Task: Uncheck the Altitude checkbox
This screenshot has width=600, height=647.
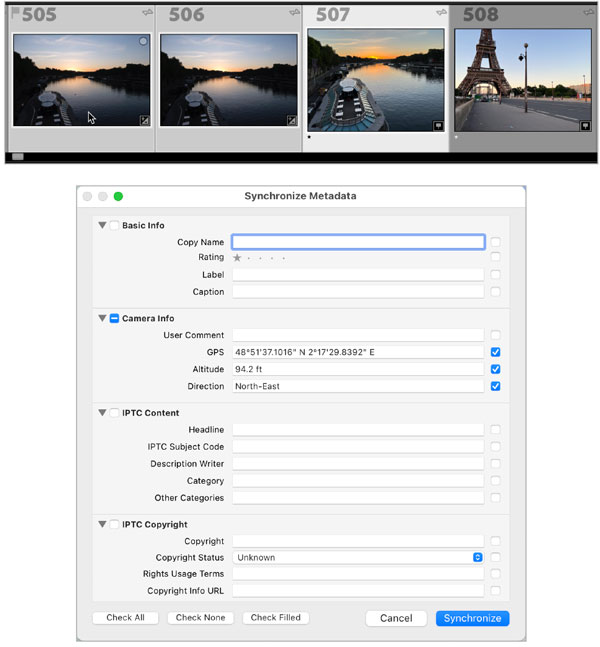Action: point(496,369)
